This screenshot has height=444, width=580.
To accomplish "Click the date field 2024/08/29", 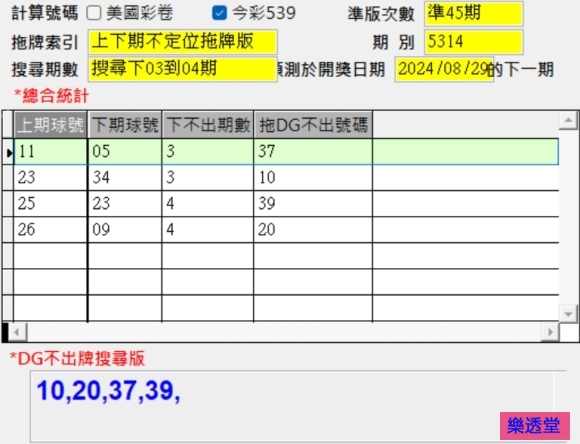I will point(444,69).
